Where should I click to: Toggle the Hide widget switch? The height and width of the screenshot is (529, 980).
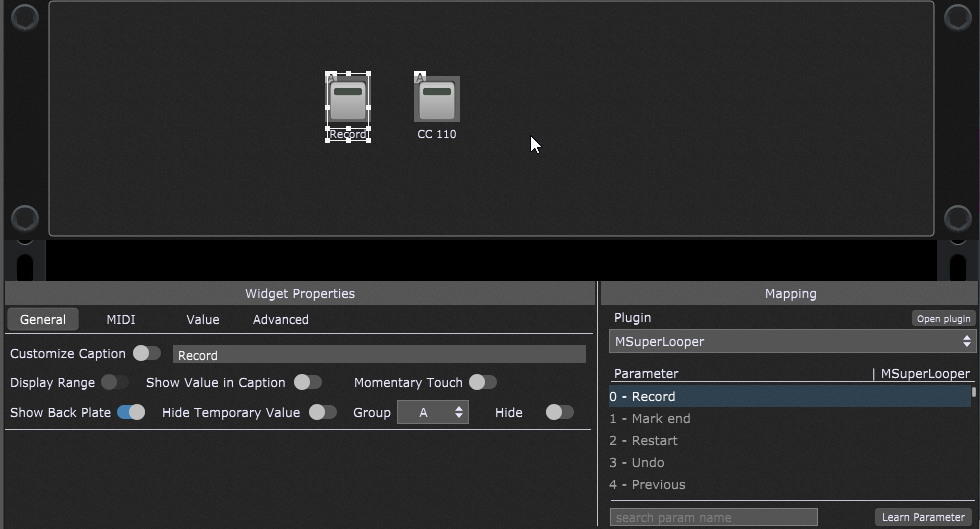pyautogui.click(x=559, y=412)
